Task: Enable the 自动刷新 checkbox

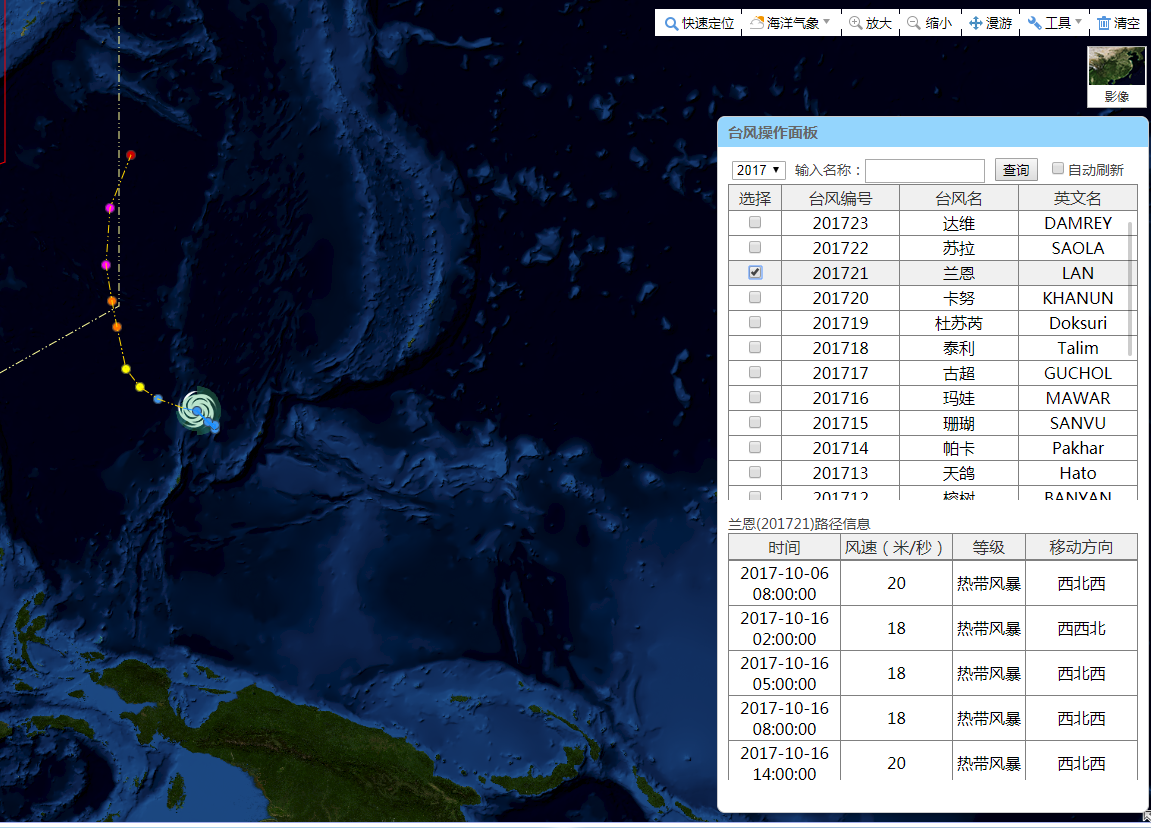Action: pos(1058,169)
